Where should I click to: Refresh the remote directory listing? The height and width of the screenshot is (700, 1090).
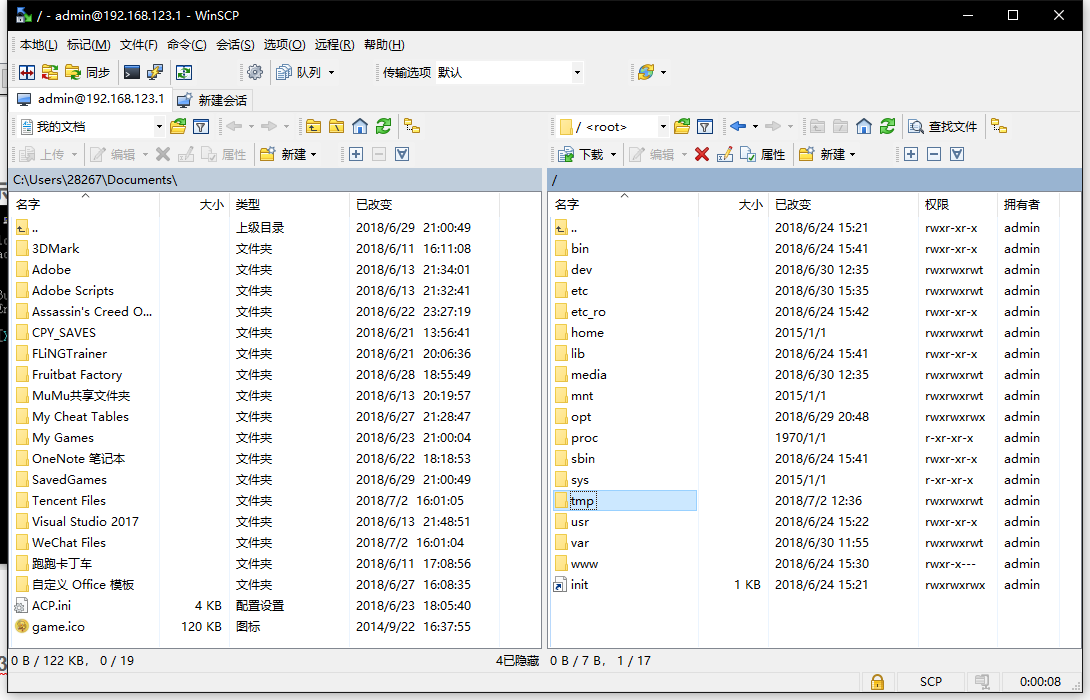886,126
